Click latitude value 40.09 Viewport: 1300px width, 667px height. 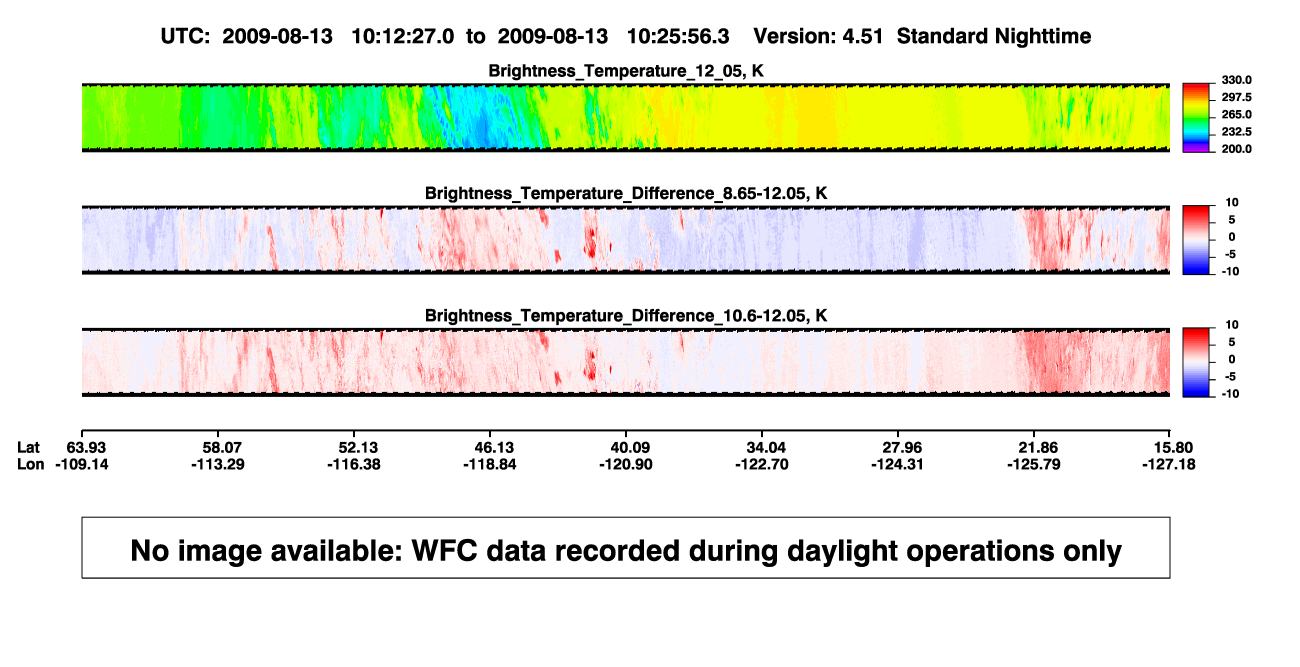pos(632,447)
